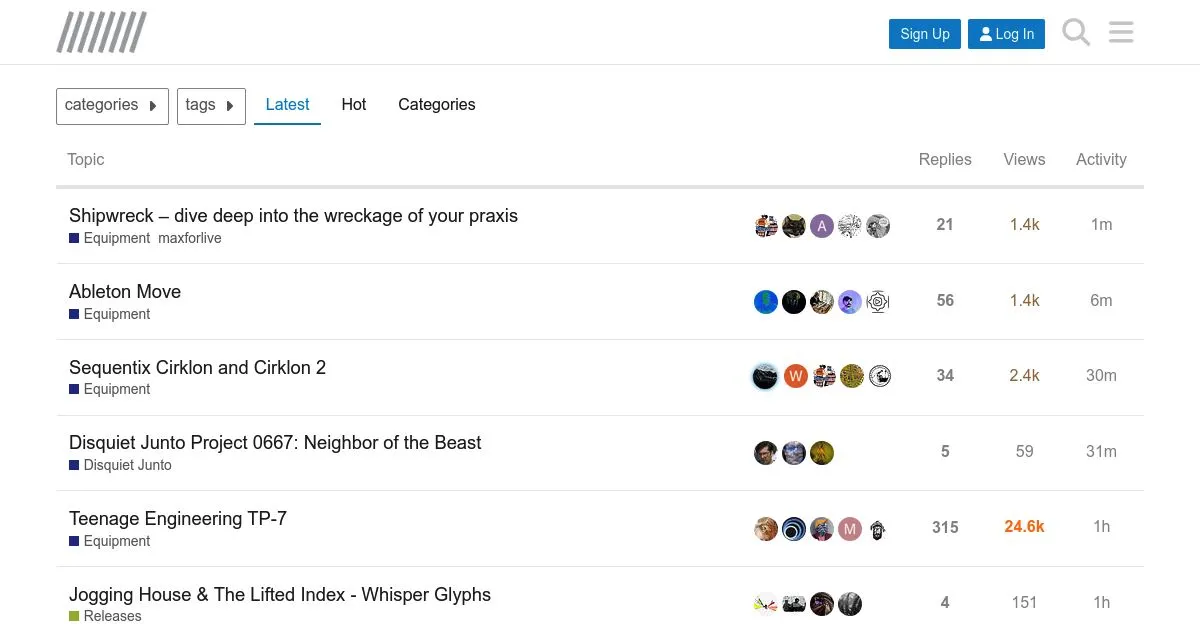The width and height of the screenshot is (1200, 630).
Task: Click the first avatar in Jogging House row
Action: [x=766, y=604]
